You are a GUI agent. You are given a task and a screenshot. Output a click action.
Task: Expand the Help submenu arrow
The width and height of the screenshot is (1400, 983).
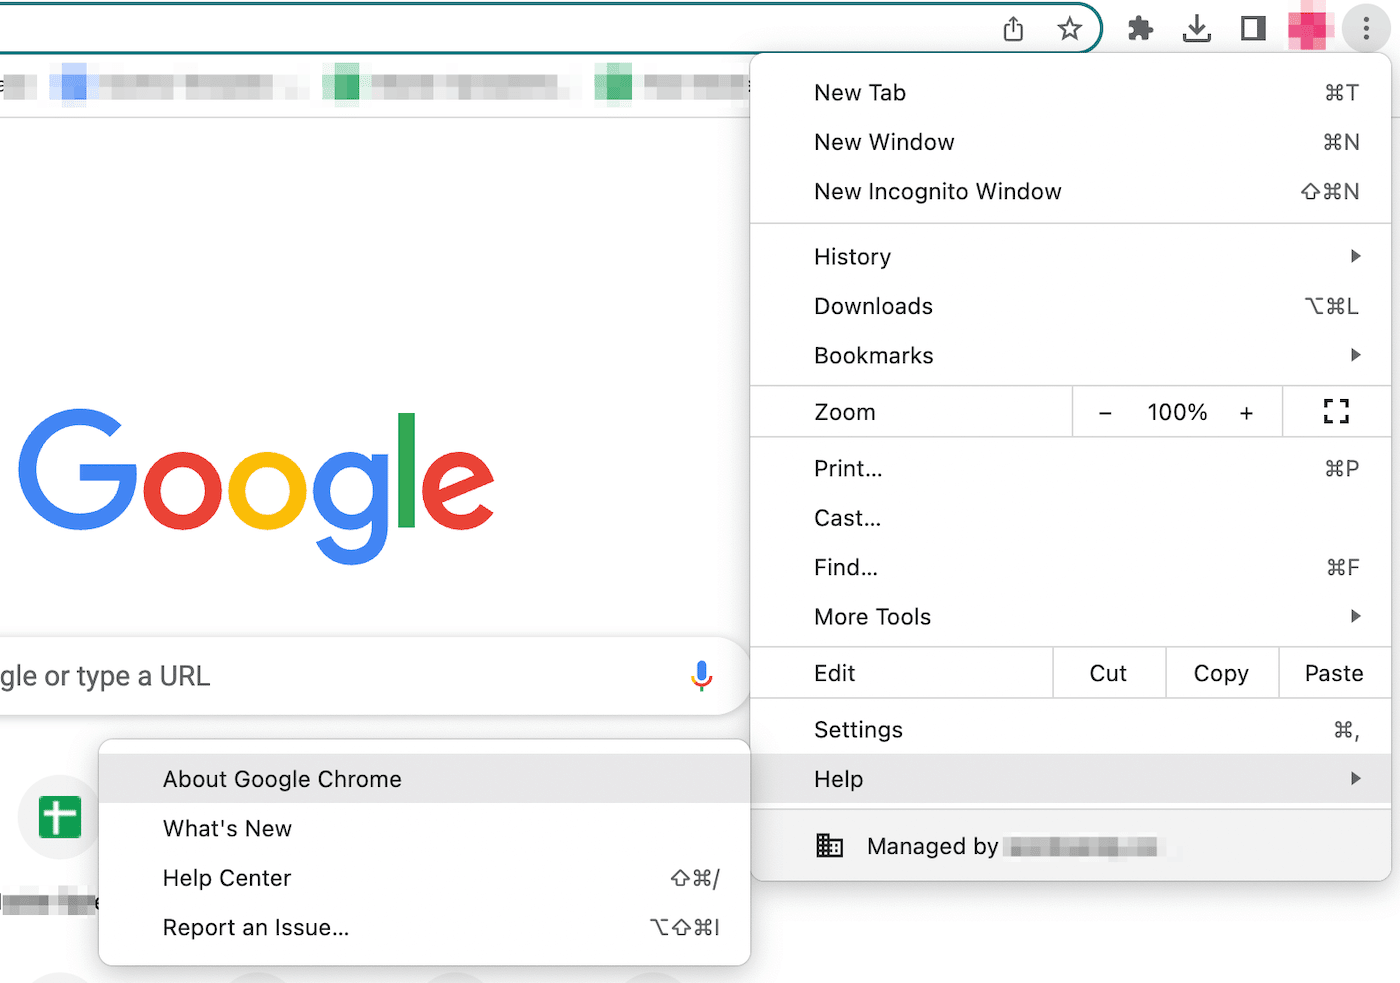(x=1356, y=778)
